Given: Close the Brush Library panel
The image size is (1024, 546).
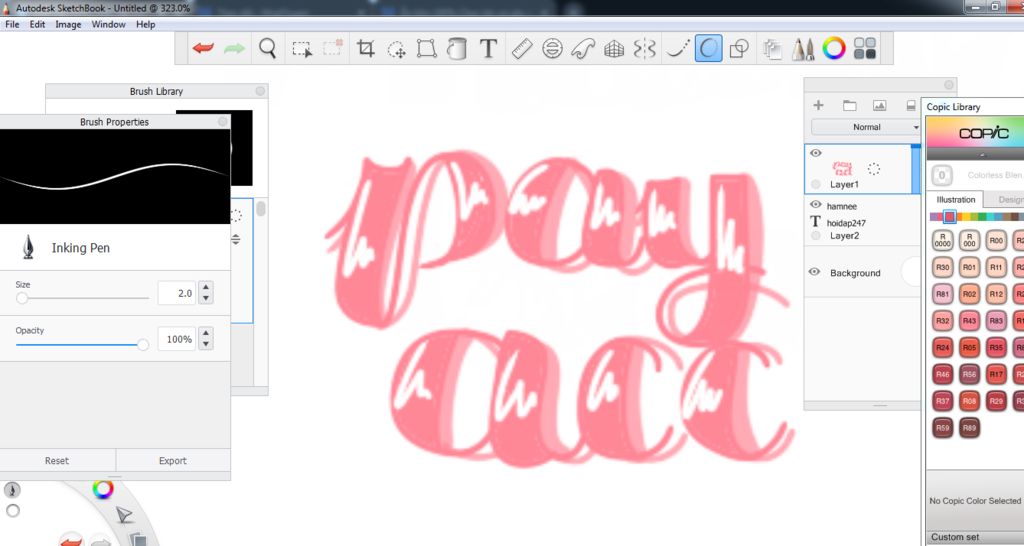Looking at the screenshot, I should point(261,91).
